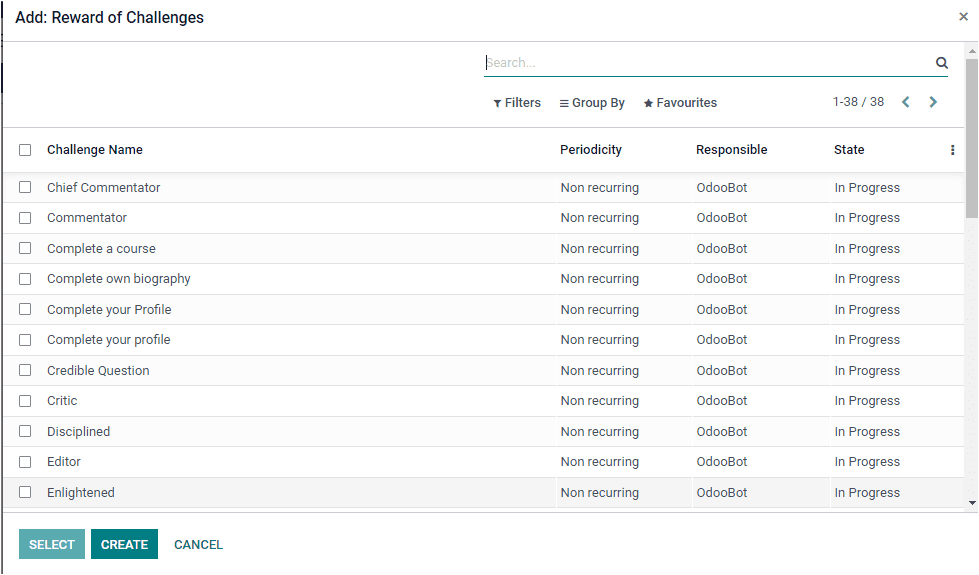
Task: Open column options three-dot icon
Action: (952, 150)
